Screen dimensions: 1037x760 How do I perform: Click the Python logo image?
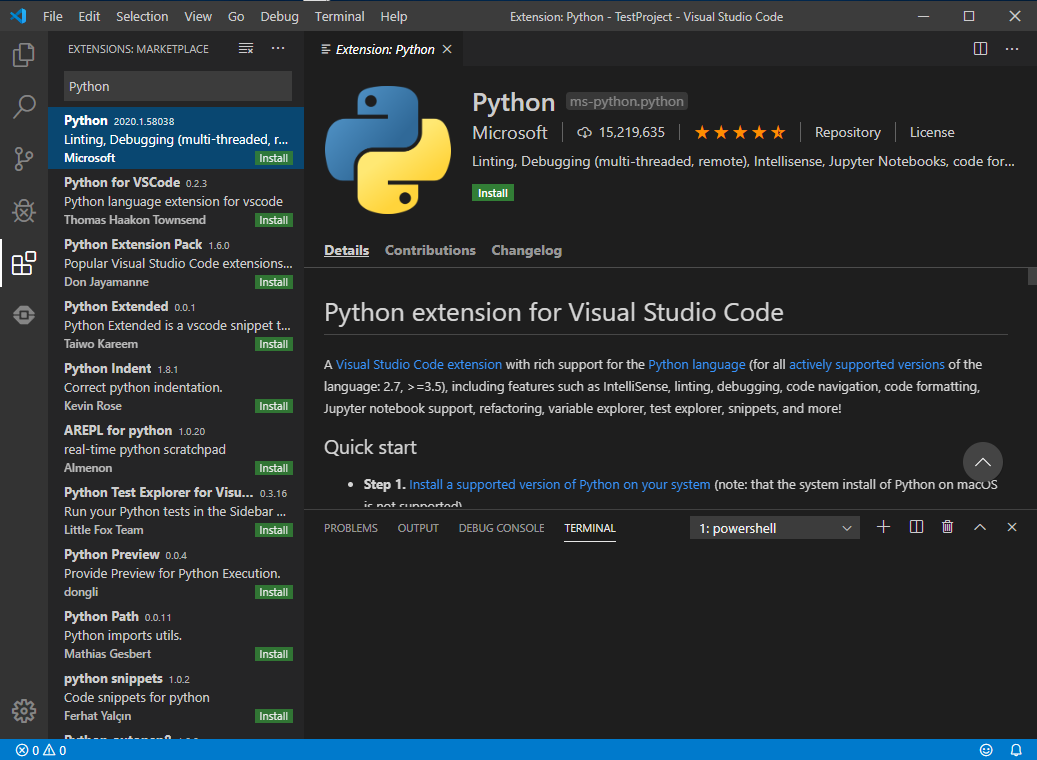[388, 149]
